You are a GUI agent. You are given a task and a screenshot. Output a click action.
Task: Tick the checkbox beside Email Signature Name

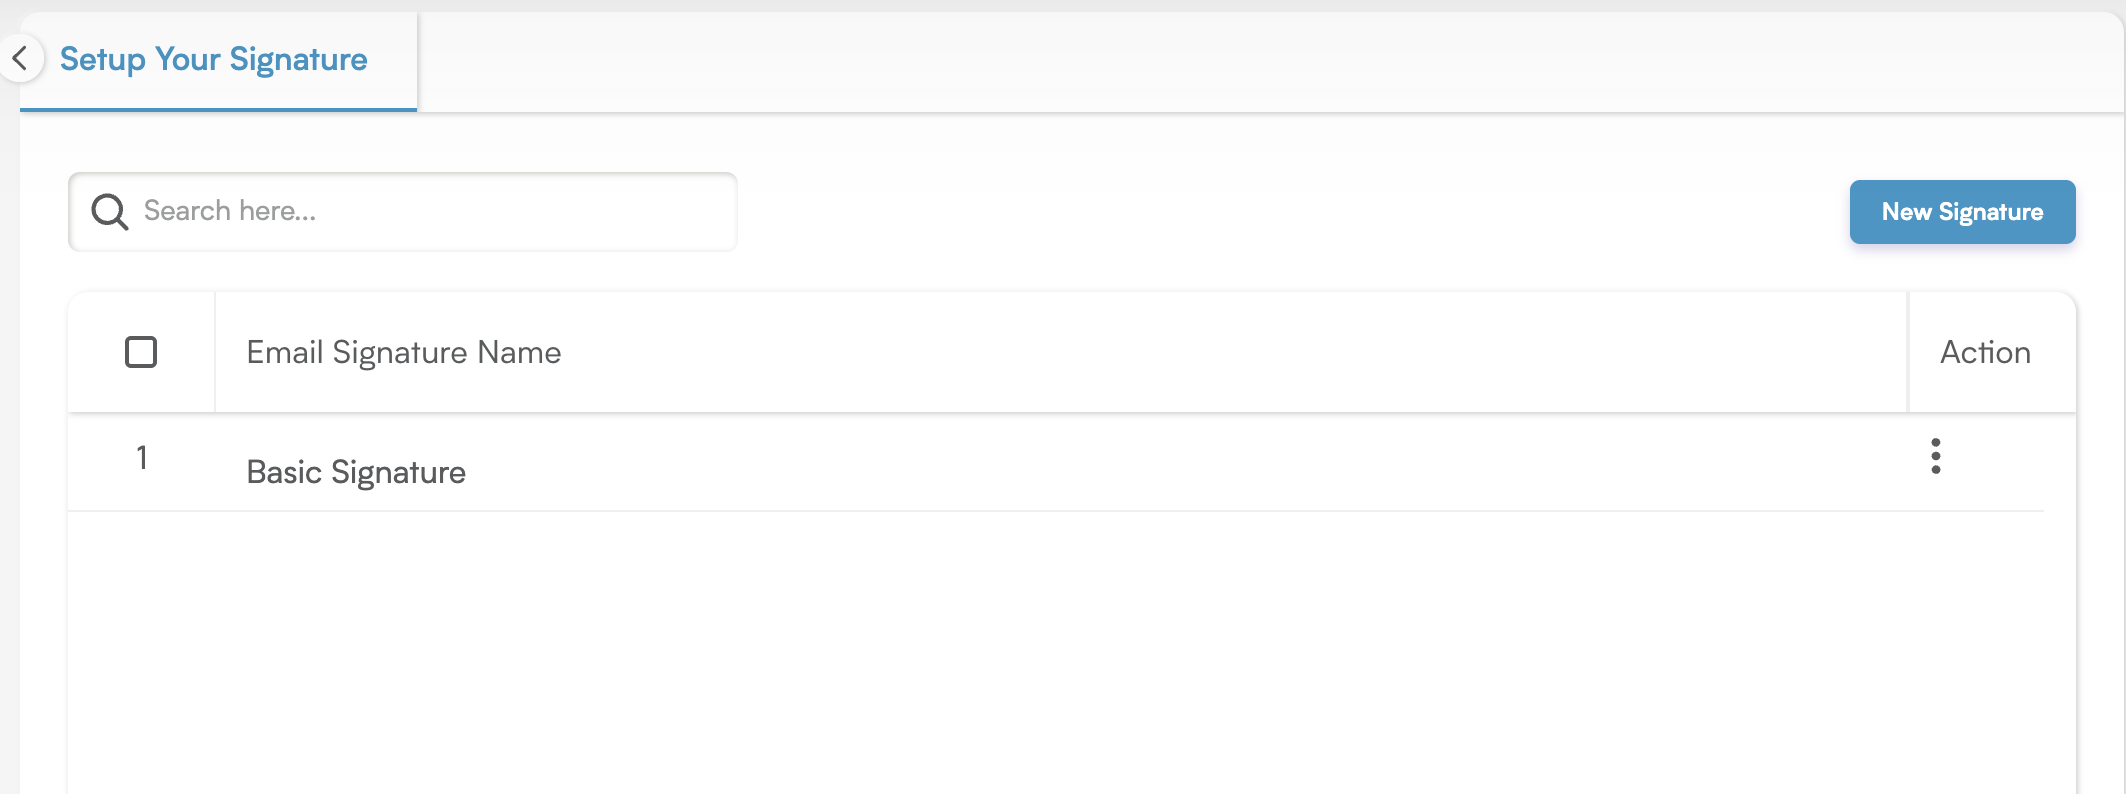141,352
